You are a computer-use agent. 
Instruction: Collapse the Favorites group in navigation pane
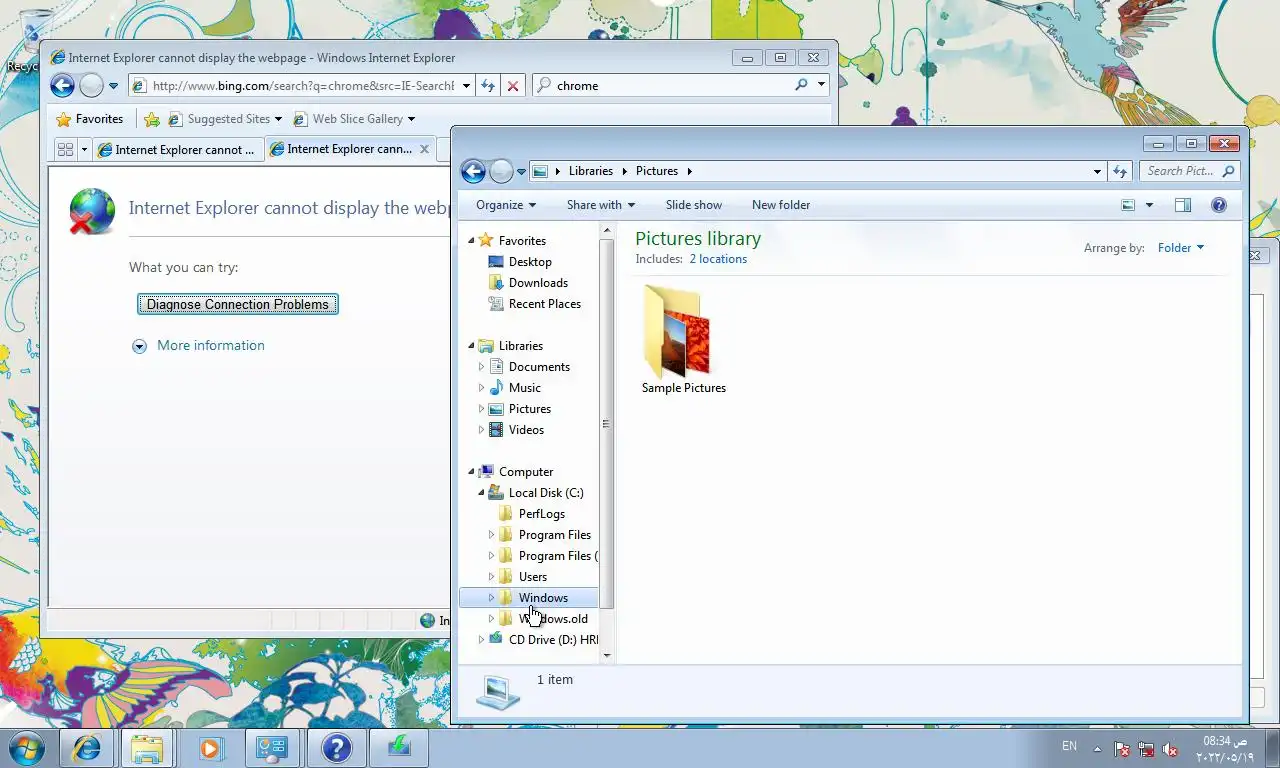click(471, 241)
